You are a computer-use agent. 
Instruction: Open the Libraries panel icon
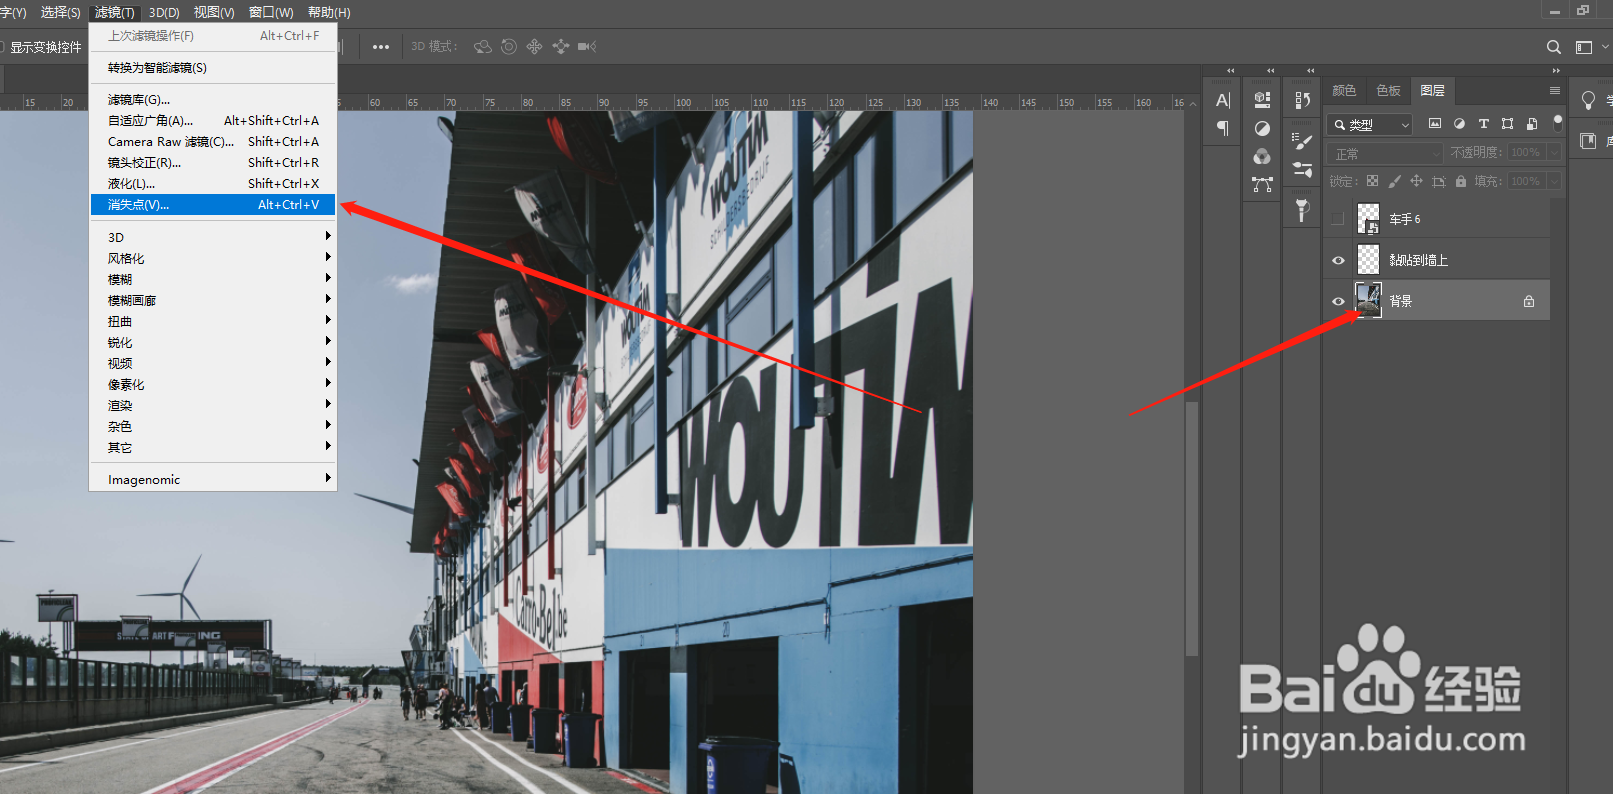coord(1588,141)
